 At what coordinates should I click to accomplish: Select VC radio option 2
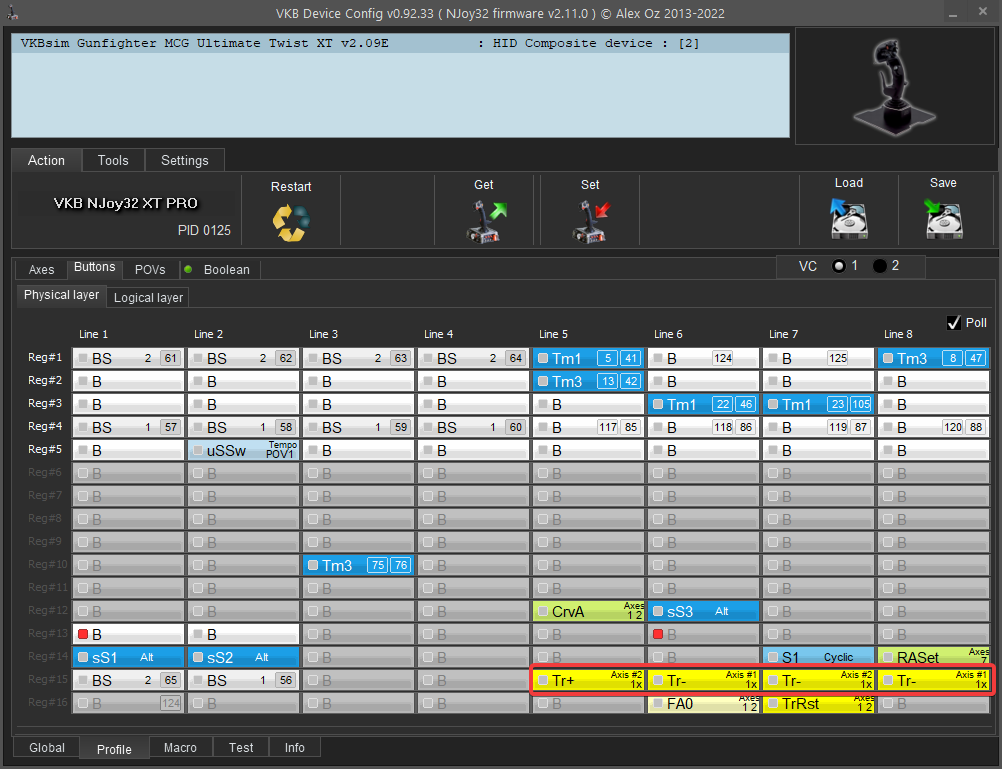879,266
